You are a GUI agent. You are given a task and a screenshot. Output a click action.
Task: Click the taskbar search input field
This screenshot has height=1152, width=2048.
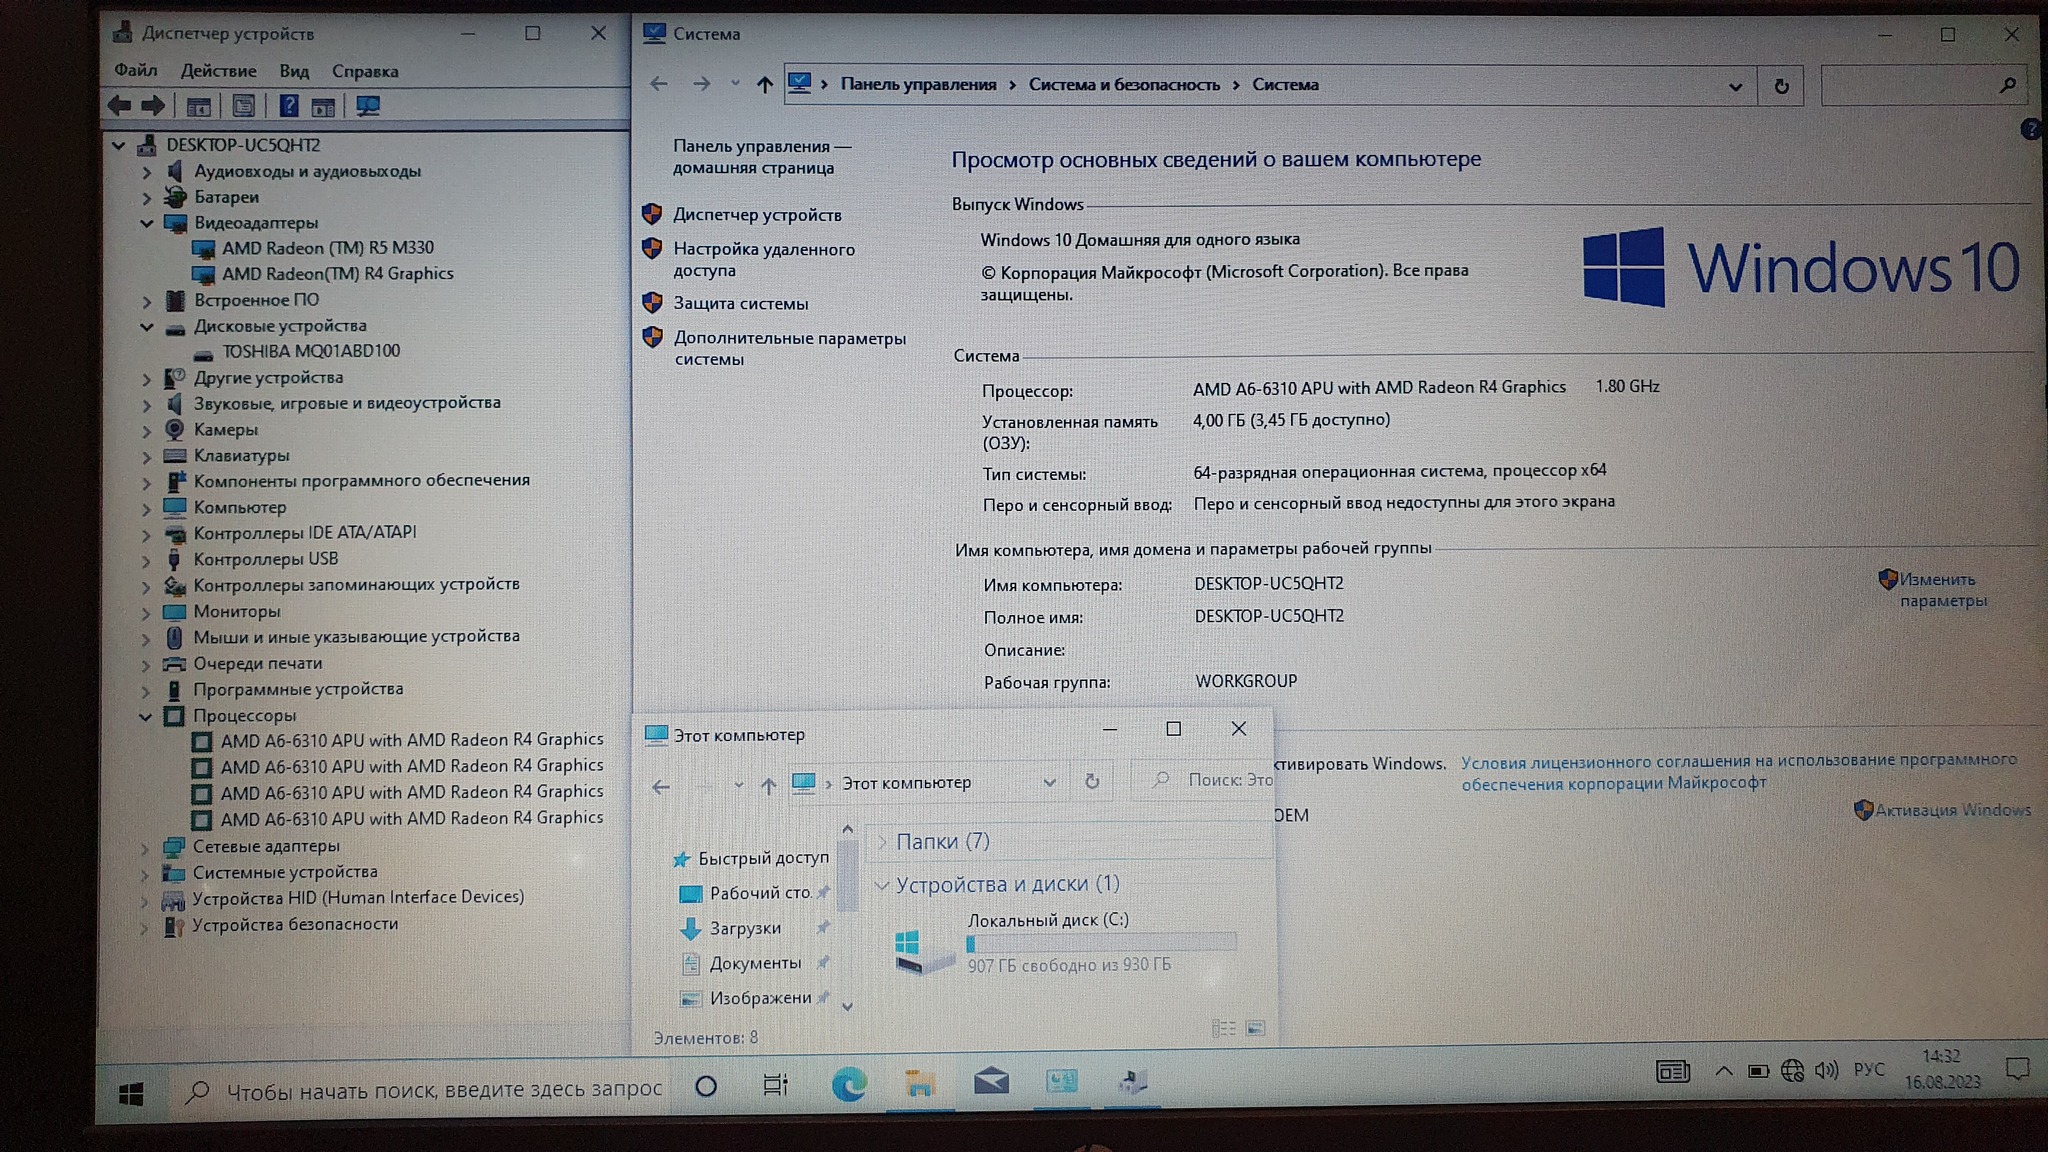pos(443,1090)
